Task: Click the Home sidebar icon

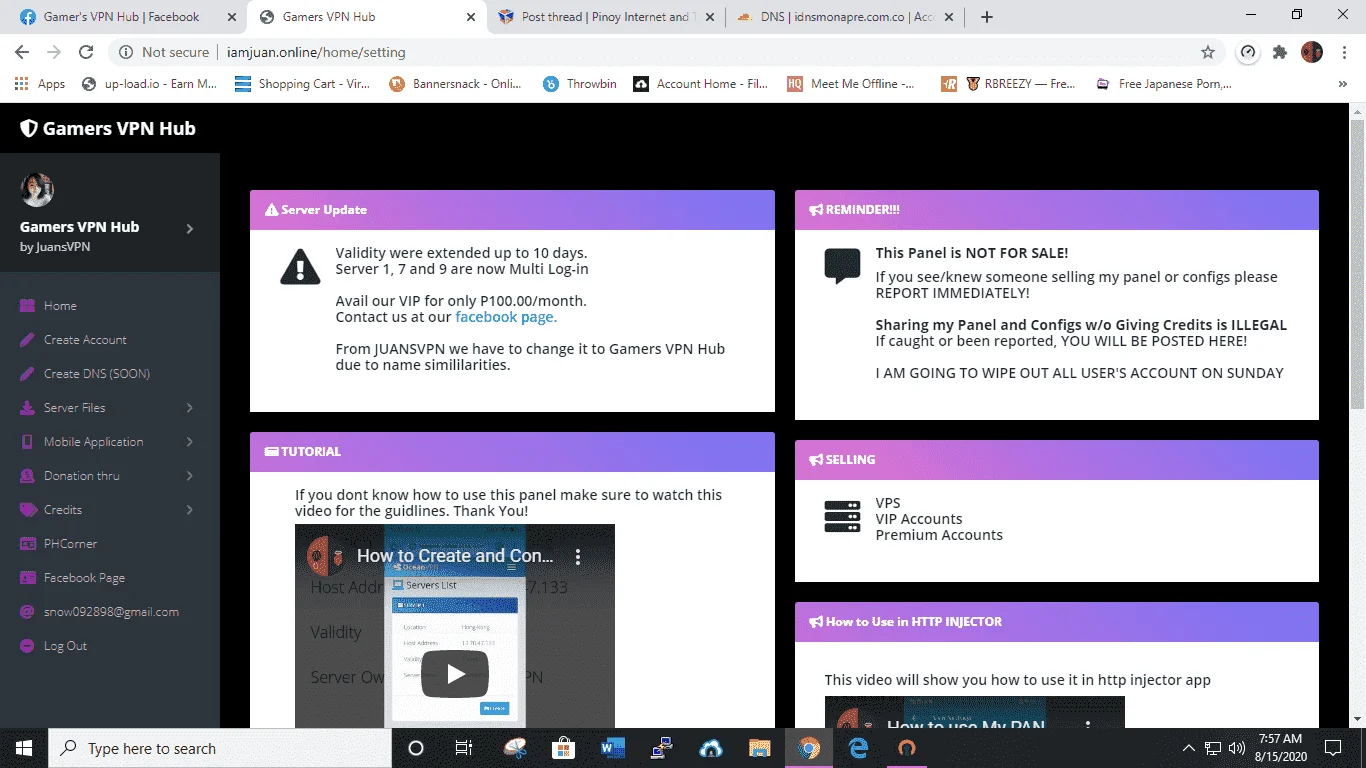Action: (x=27, y=306)
